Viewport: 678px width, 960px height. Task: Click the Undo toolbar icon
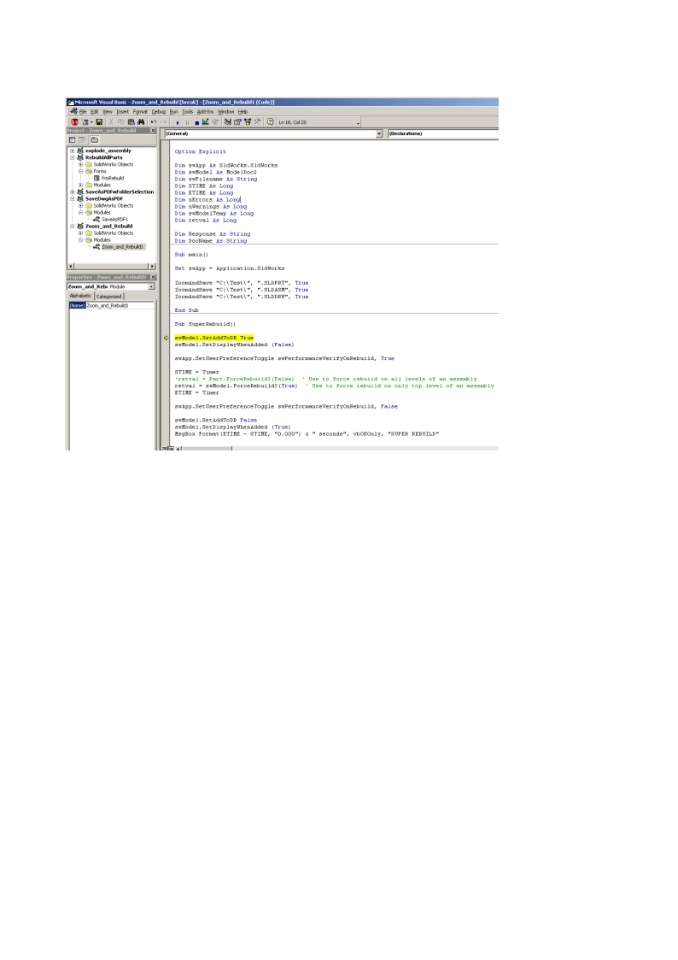154,122
